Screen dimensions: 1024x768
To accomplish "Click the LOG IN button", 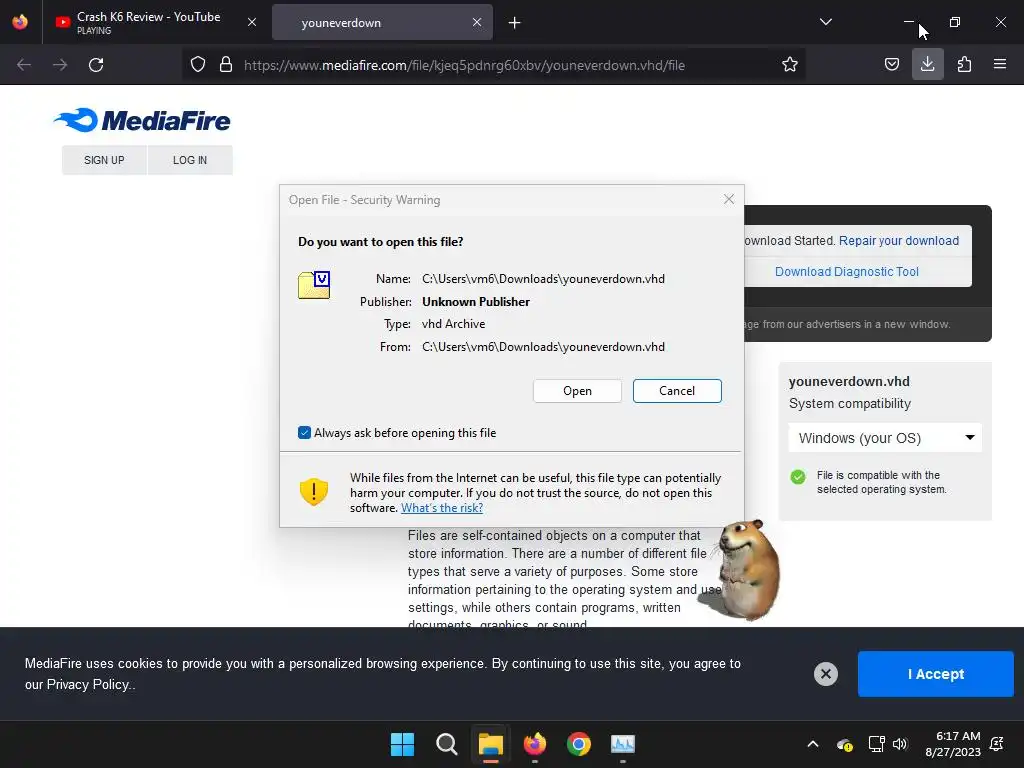I will 190,160.
